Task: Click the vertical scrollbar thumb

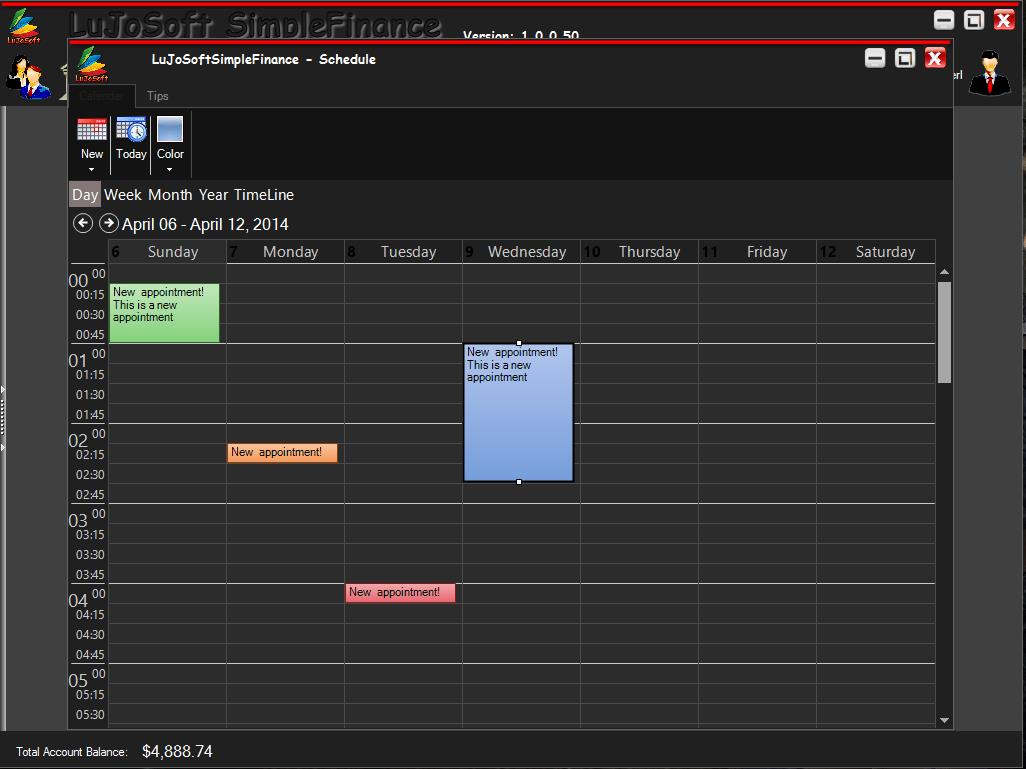Action: 944,332
